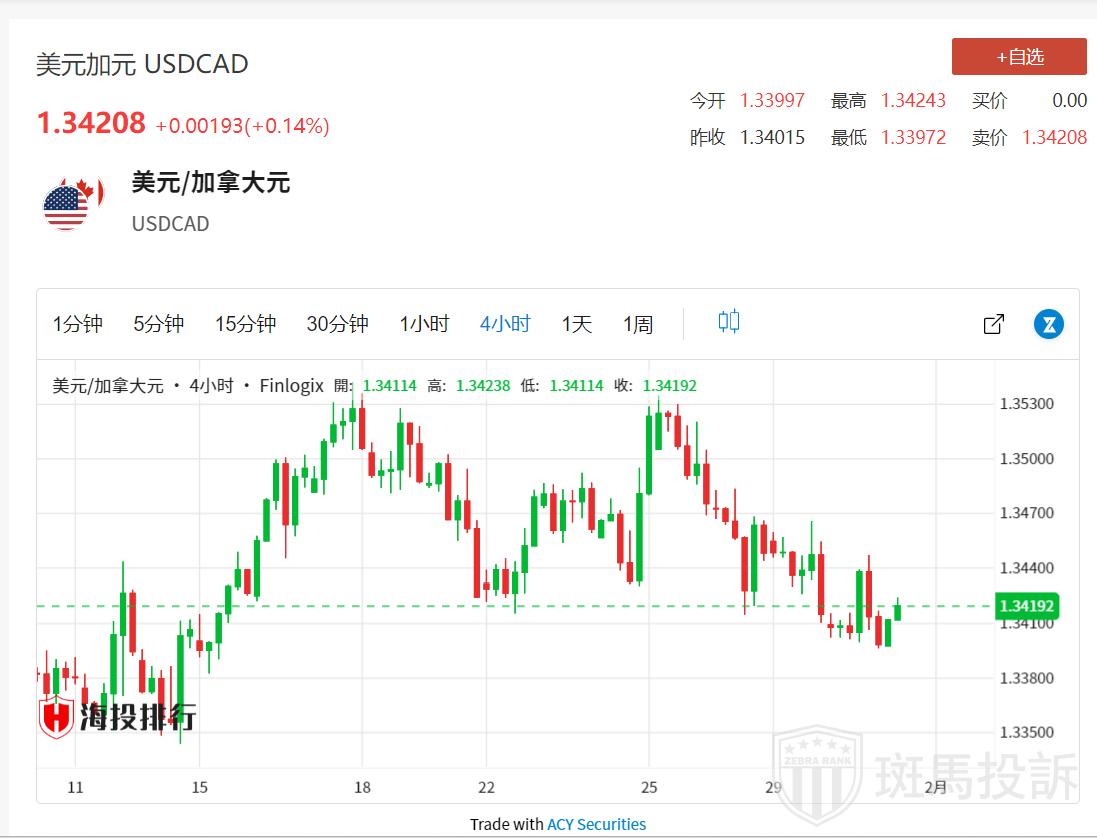Click the blue Finlogix logo icon

pyautogui.click(x=1049, y=324)
